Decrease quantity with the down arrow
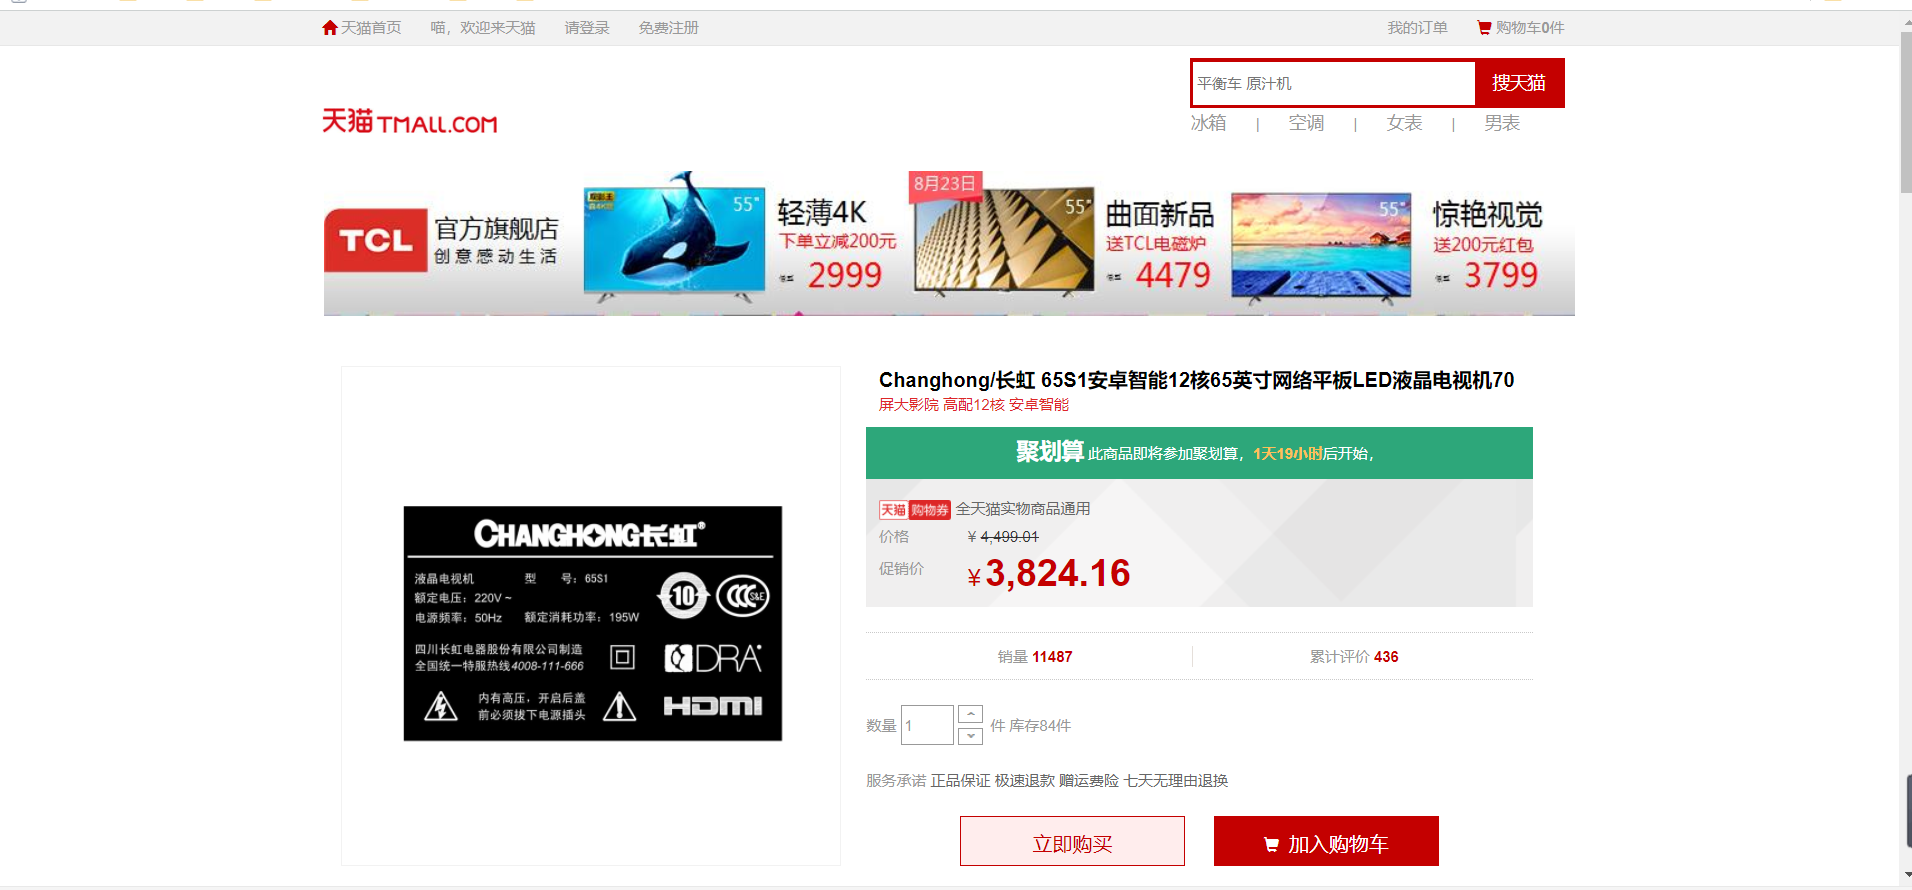The height and width of the screenshot is (890, 1912). [x=970, y=736]
